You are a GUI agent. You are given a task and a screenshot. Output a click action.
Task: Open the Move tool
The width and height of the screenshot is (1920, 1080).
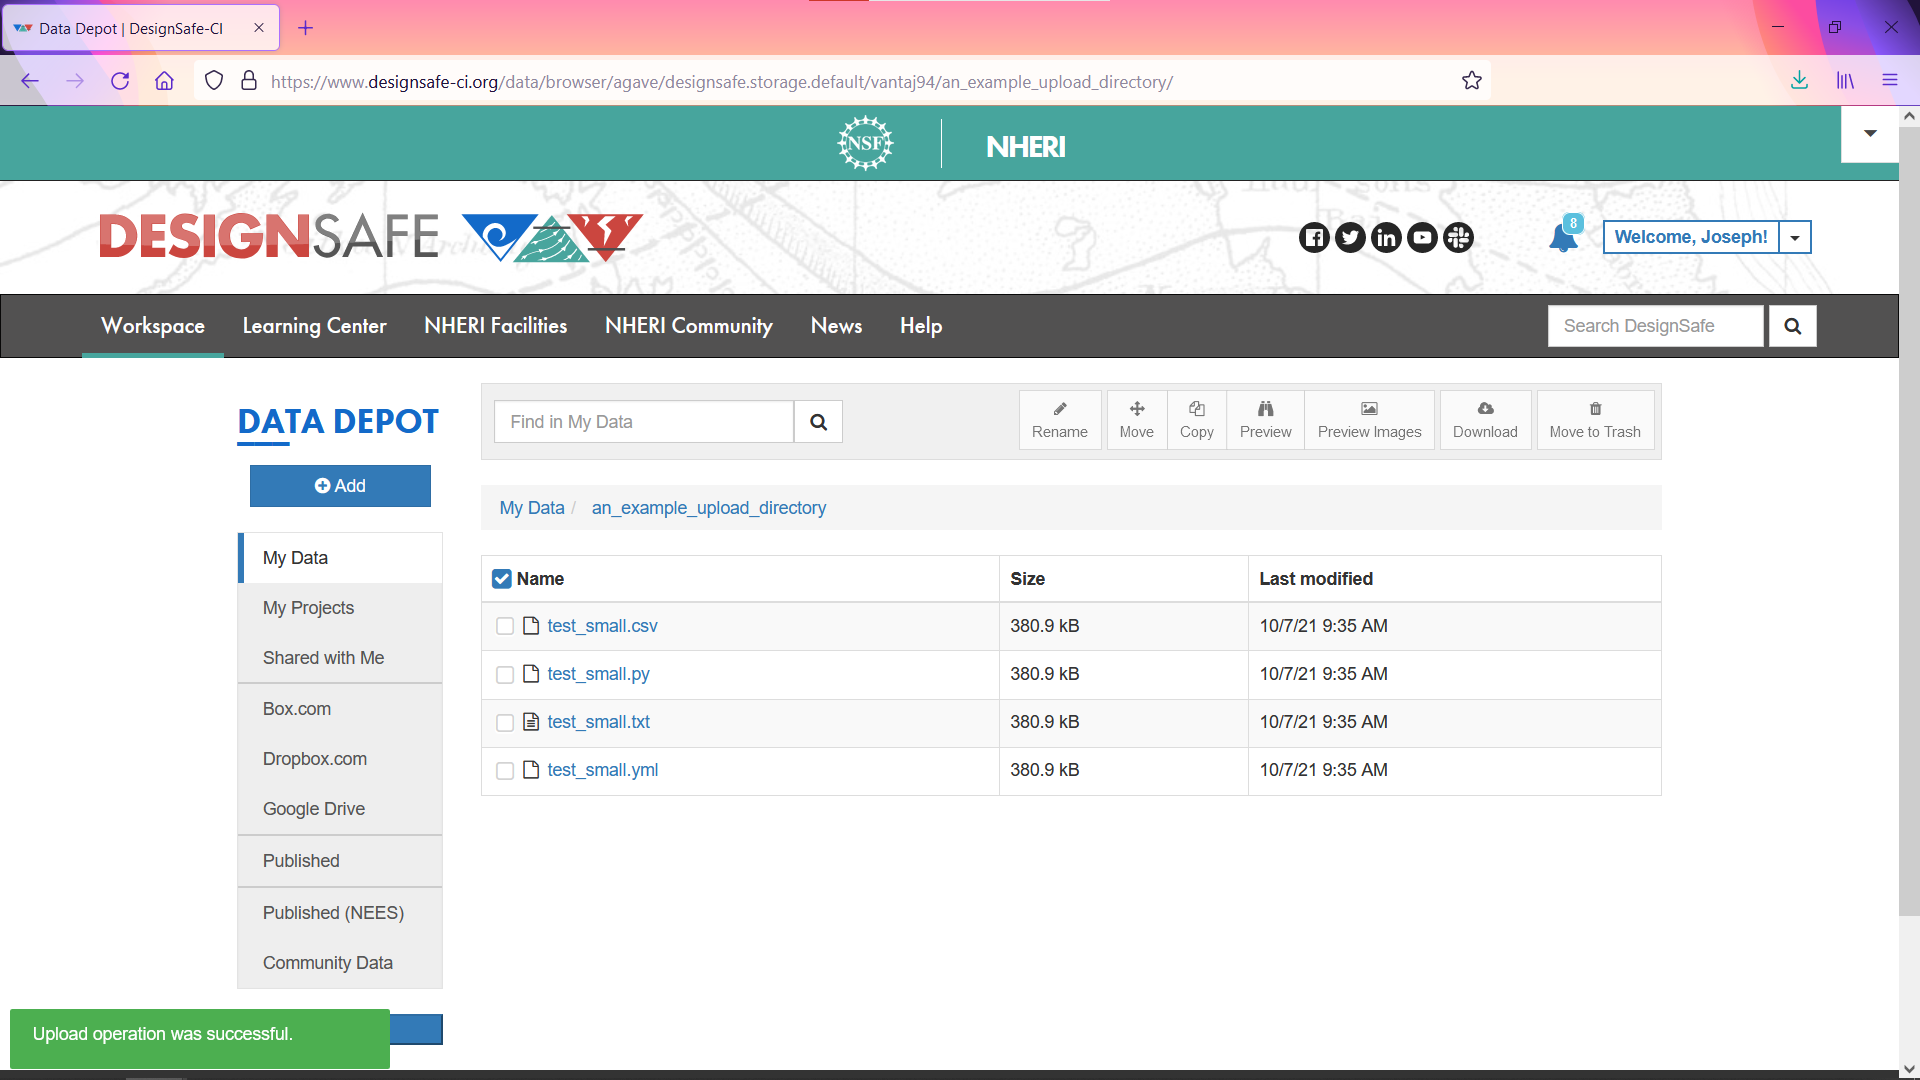[x=1136, y=419]
